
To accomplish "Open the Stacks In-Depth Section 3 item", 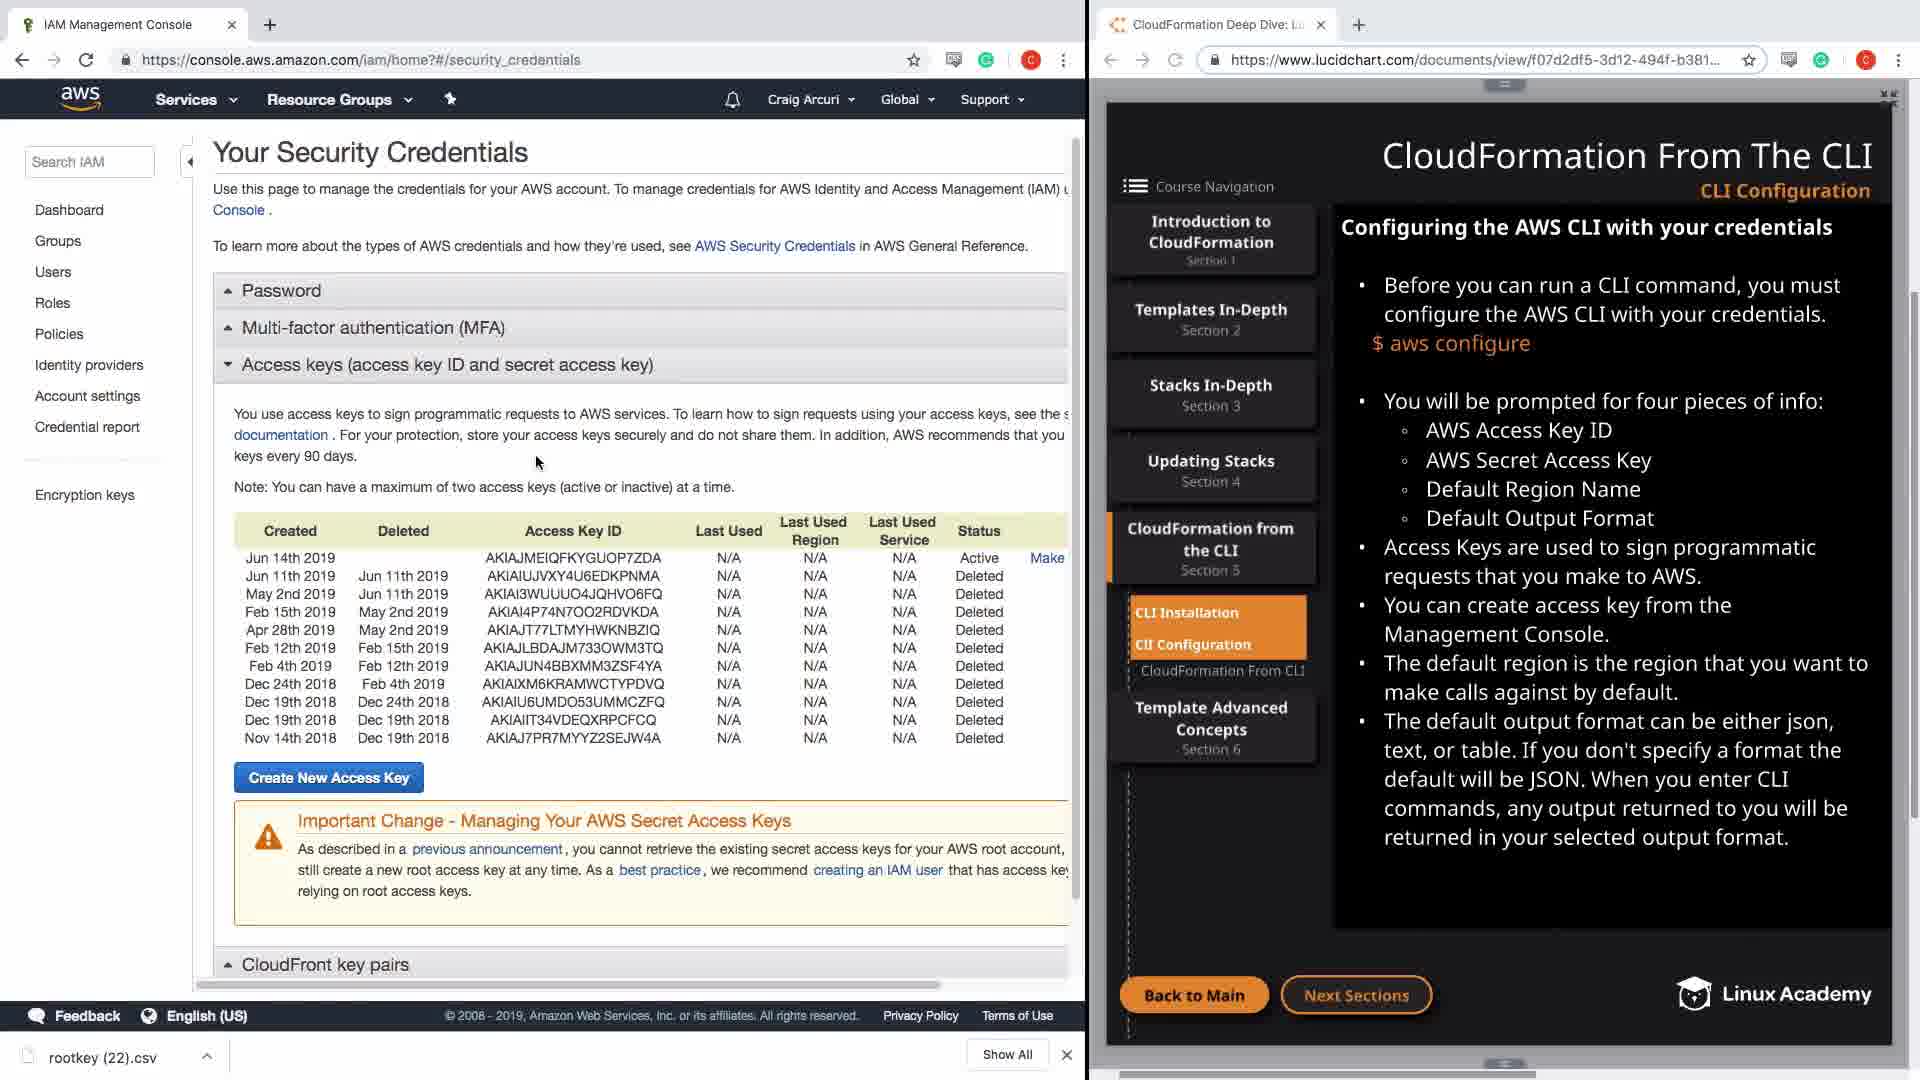I will (x=1210, y=395).
